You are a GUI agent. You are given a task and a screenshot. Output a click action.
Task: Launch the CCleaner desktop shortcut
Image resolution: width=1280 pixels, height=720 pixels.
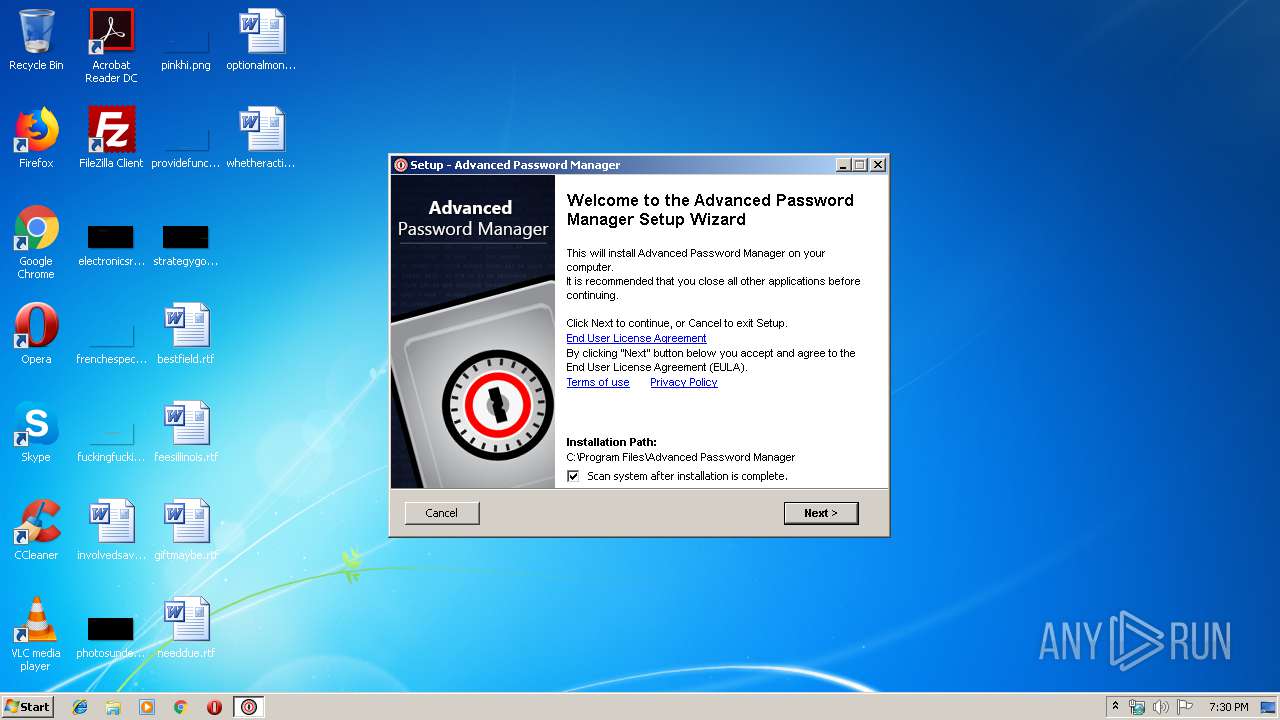[x=36, y=530]
